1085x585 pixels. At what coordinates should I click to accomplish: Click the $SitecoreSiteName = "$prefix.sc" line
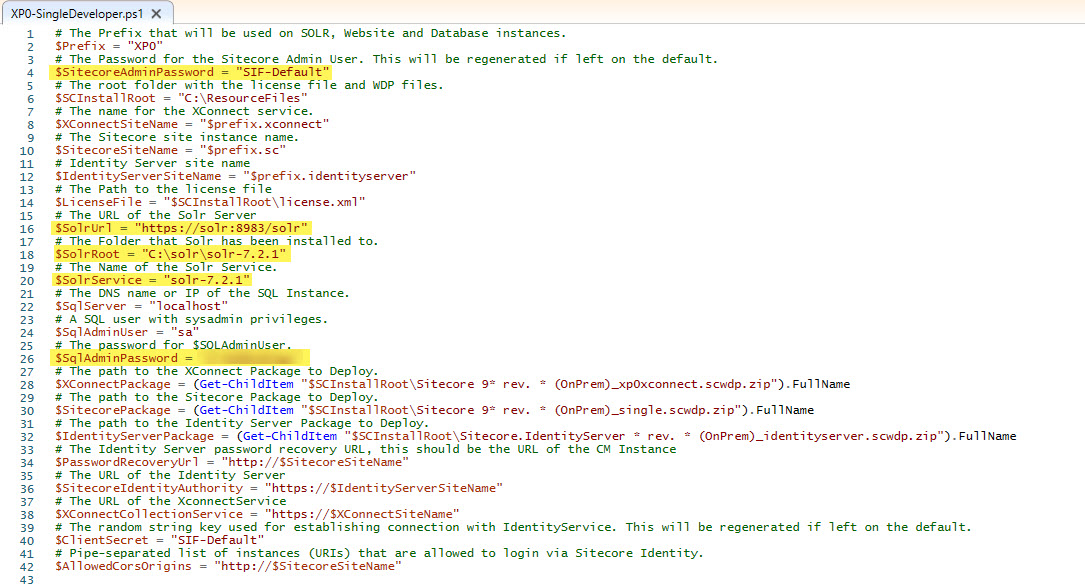coord(170,150)
